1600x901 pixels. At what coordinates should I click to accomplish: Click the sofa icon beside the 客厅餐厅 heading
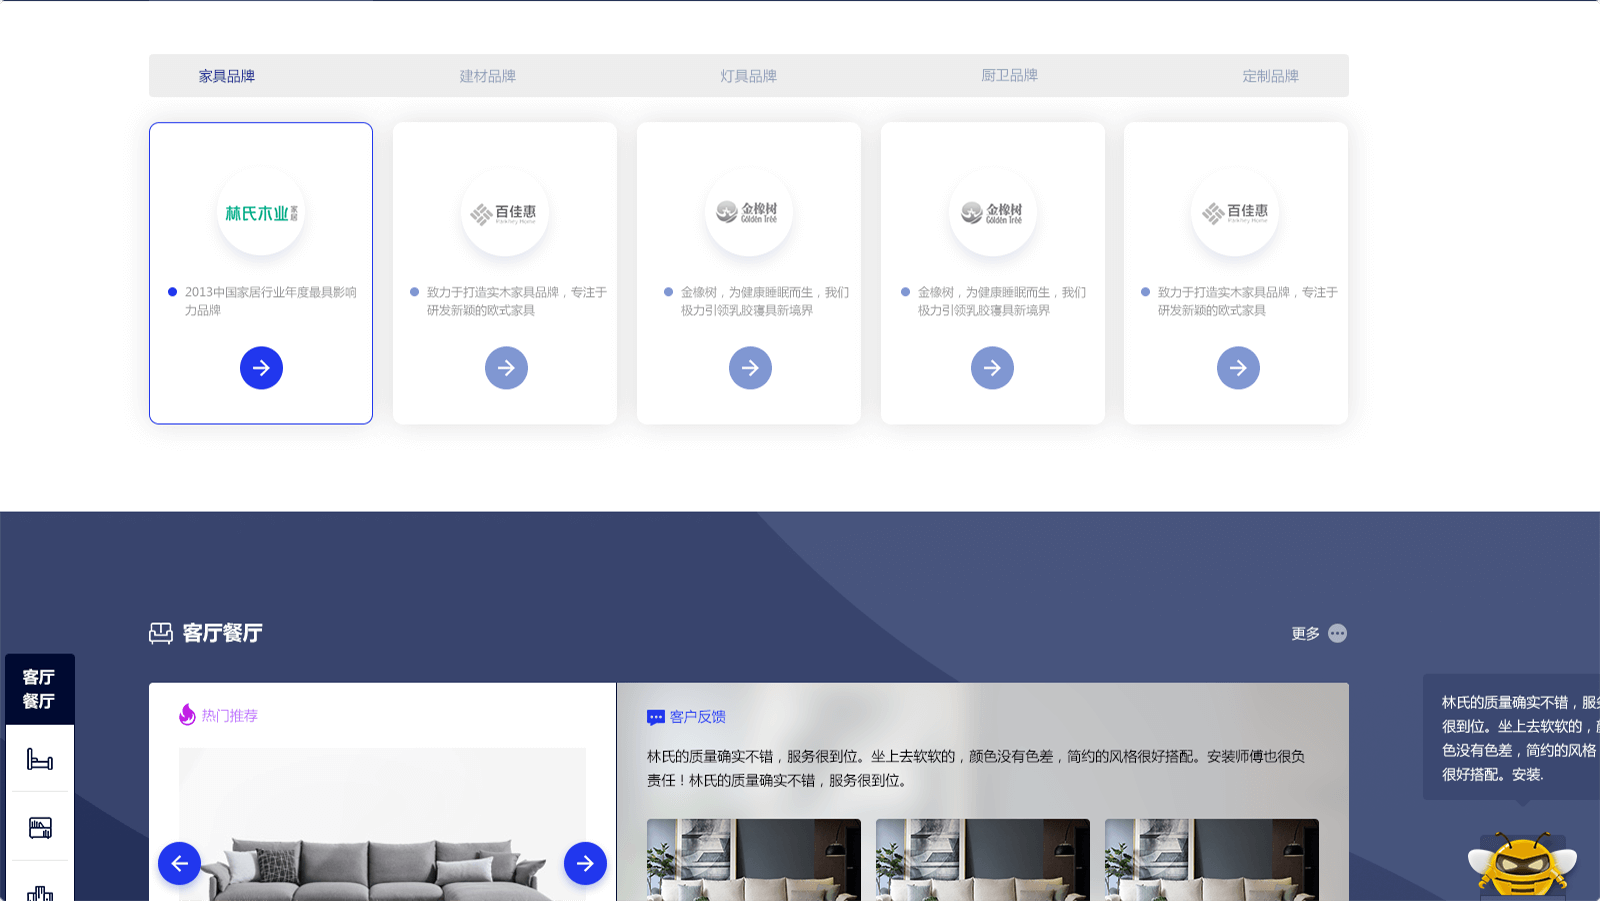[x=161, y=633]
